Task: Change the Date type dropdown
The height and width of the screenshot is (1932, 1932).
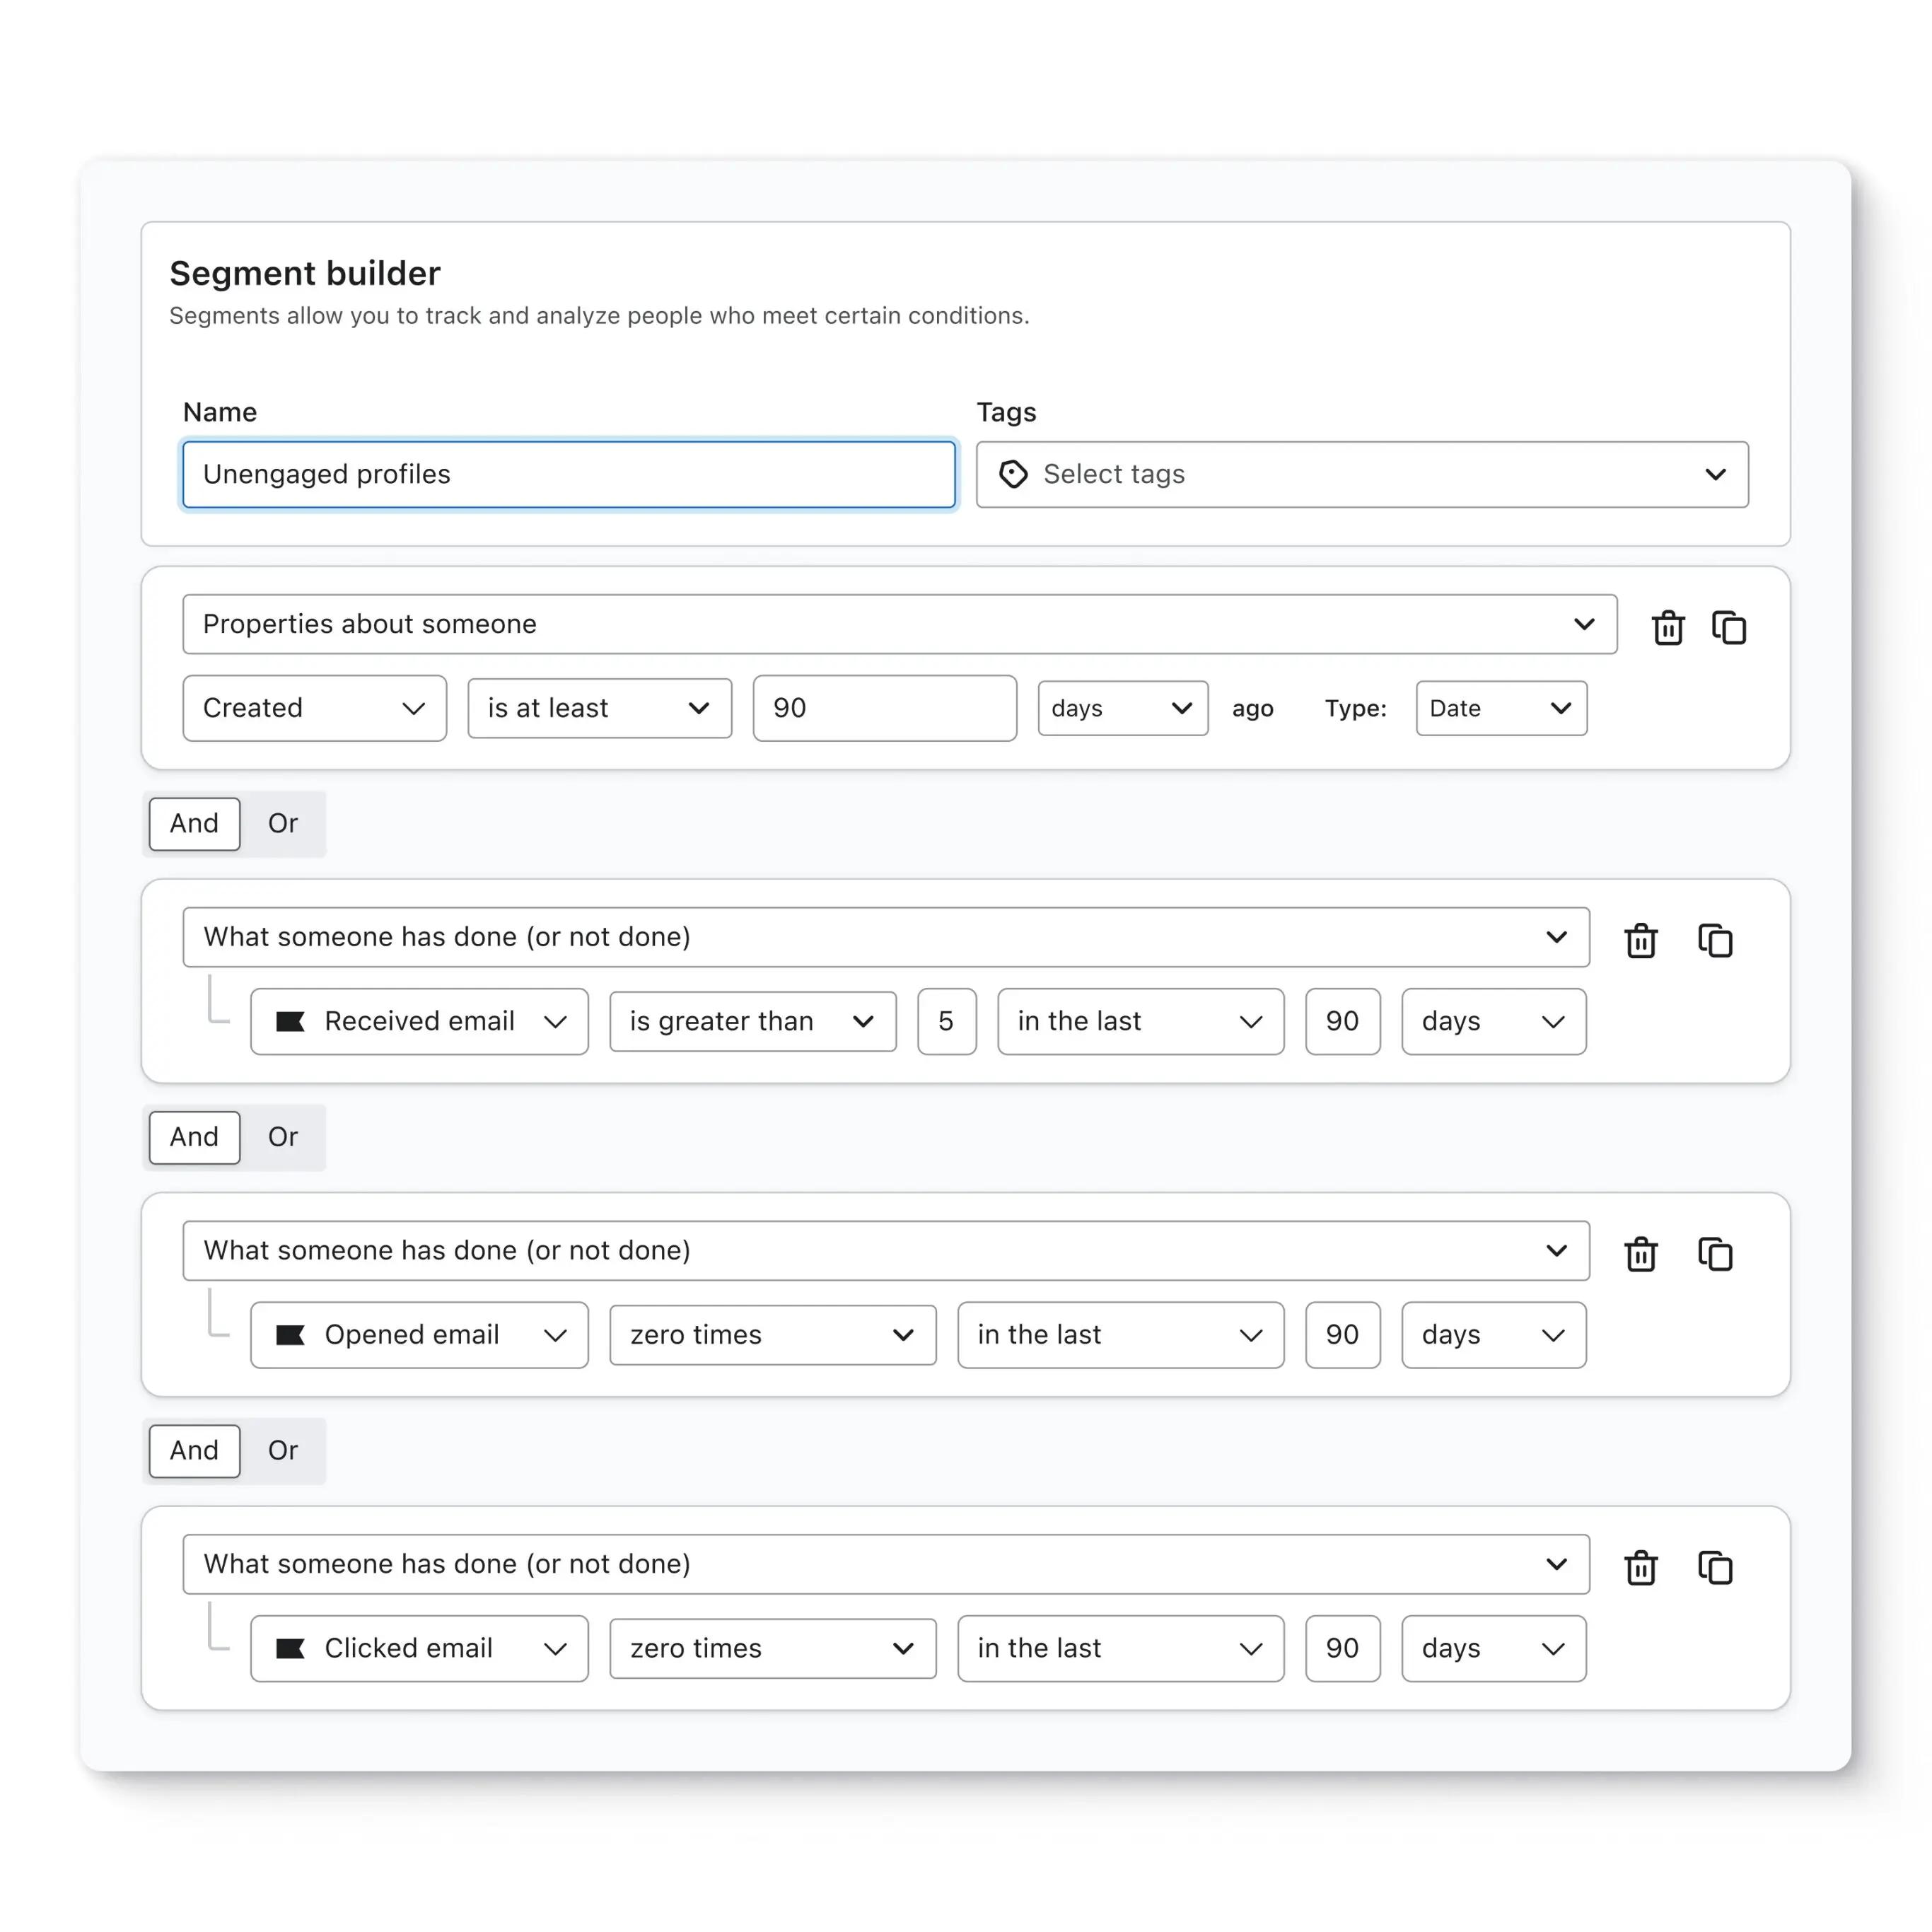Action: (1500, 709)
